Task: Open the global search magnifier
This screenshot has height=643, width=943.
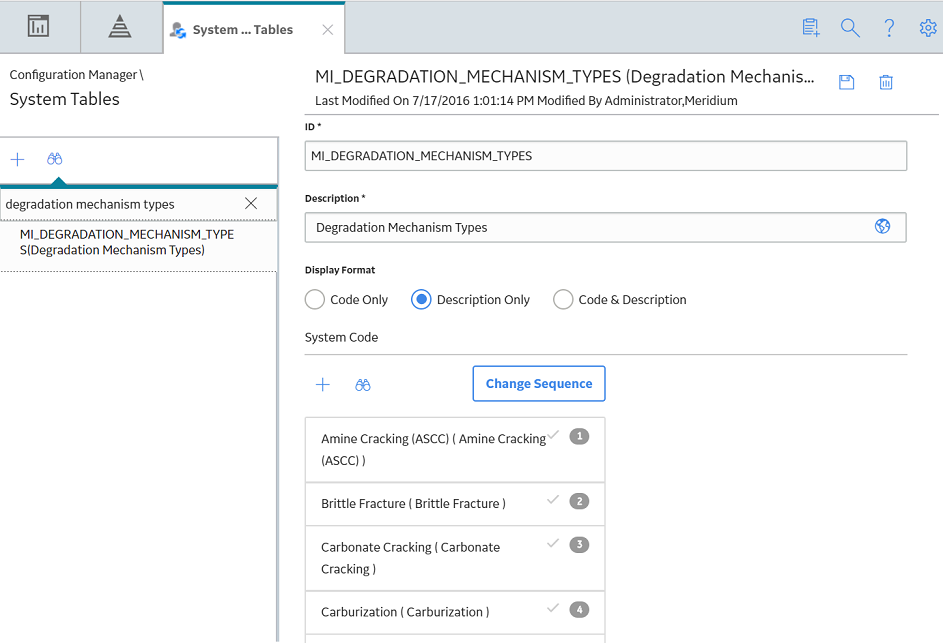Action: click(850, 28)
